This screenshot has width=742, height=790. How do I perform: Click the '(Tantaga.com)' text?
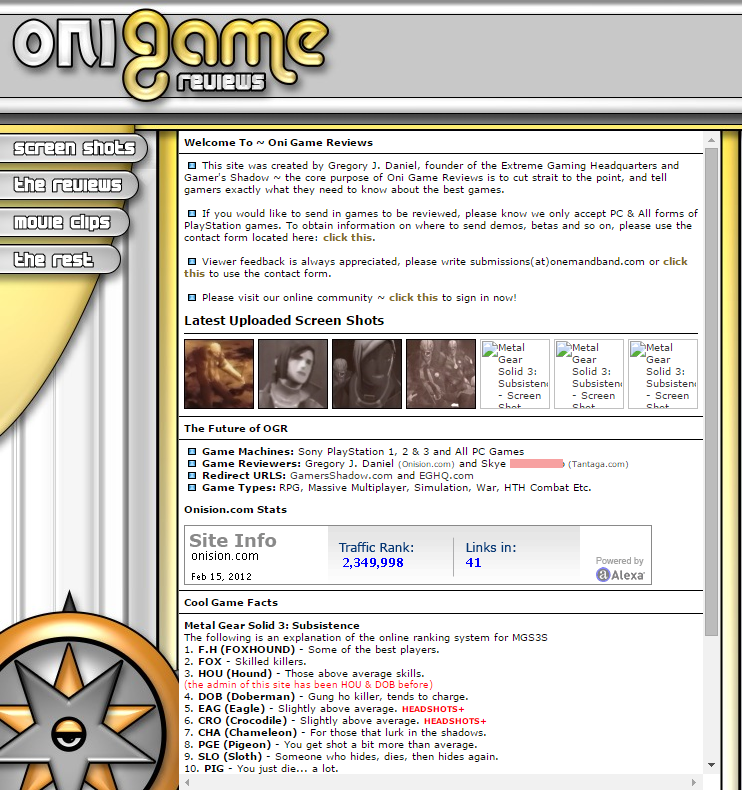tap(598, 465)
